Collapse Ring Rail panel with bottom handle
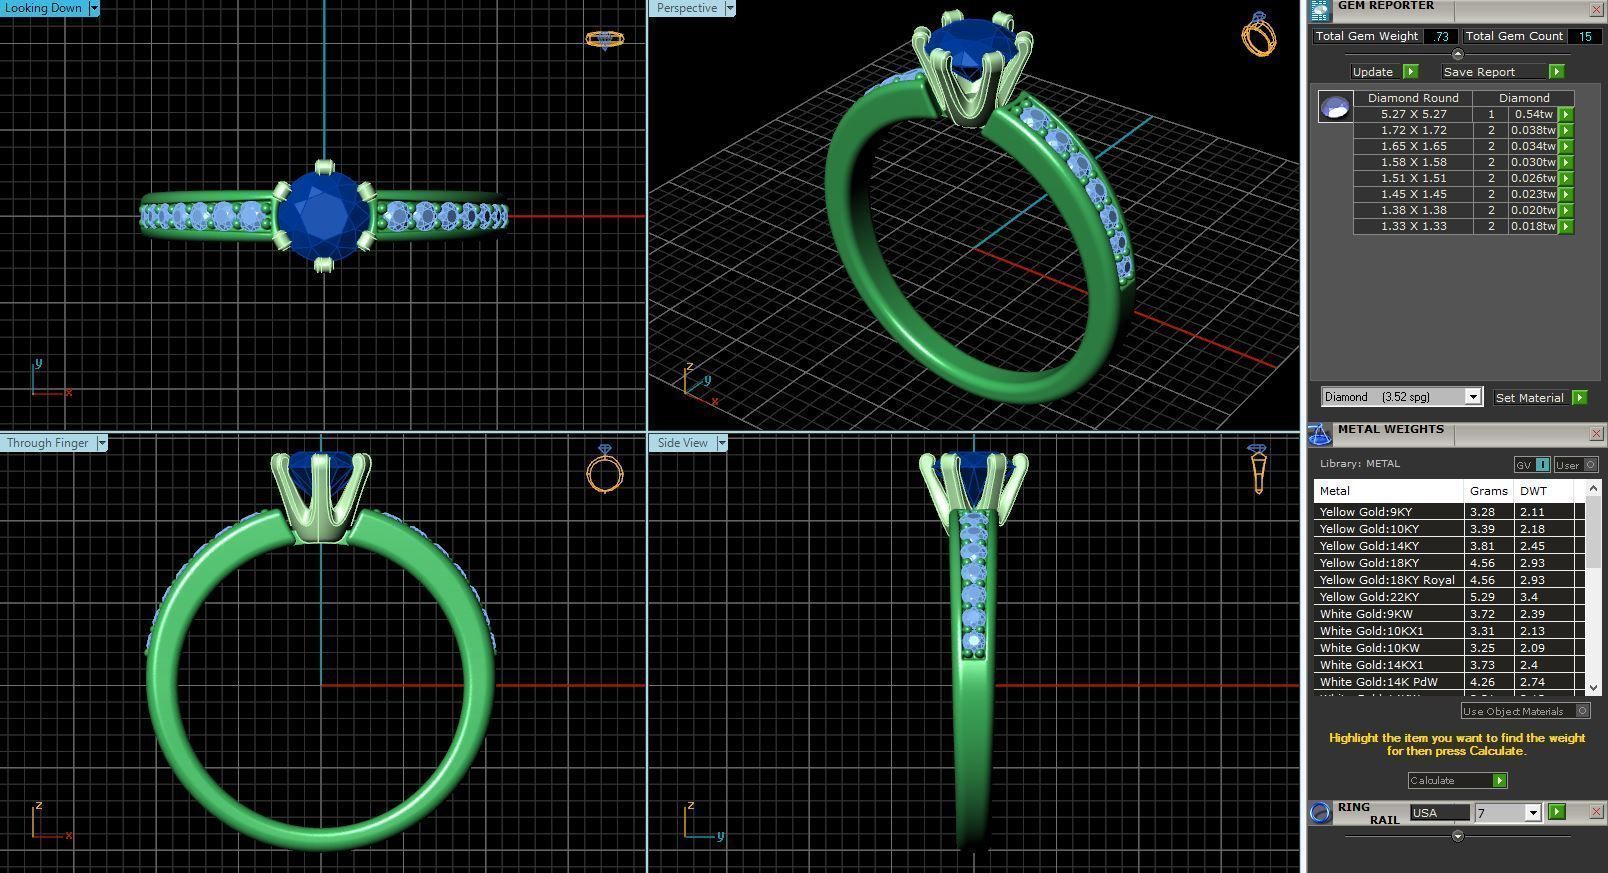 pyautogui.click(x=1457, y=835)
